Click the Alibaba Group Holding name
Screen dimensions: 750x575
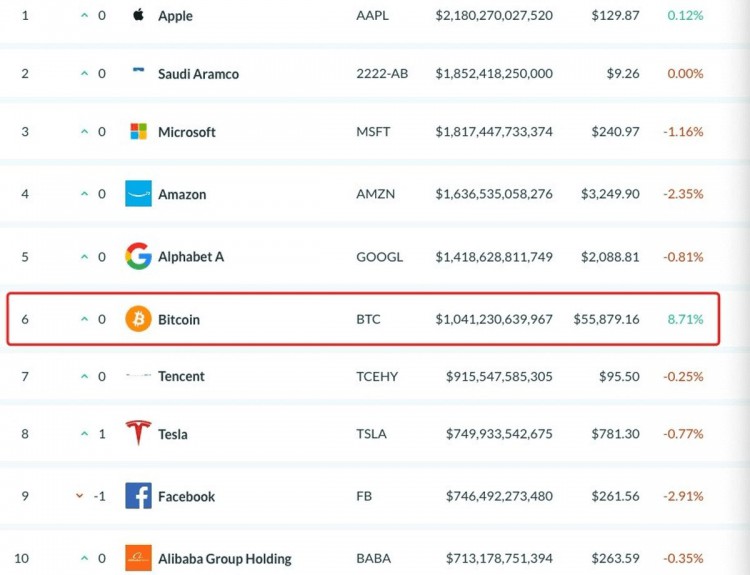pyautogui.click(x=224, y=559)
